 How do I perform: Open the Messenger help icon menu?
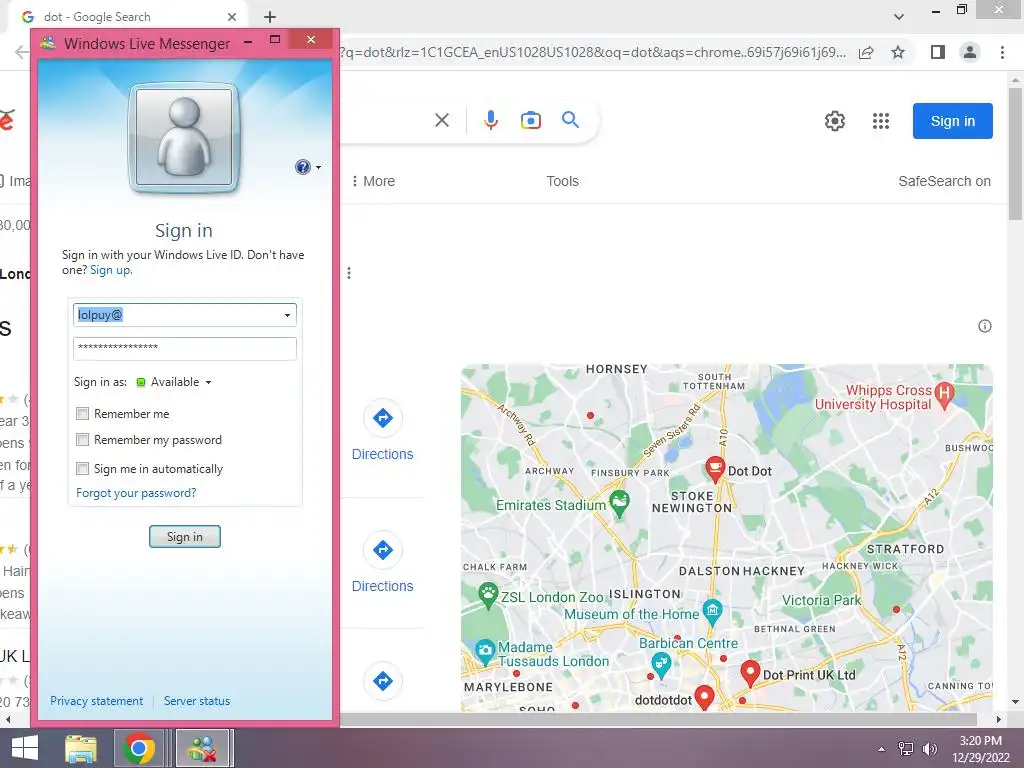[307, 167]
